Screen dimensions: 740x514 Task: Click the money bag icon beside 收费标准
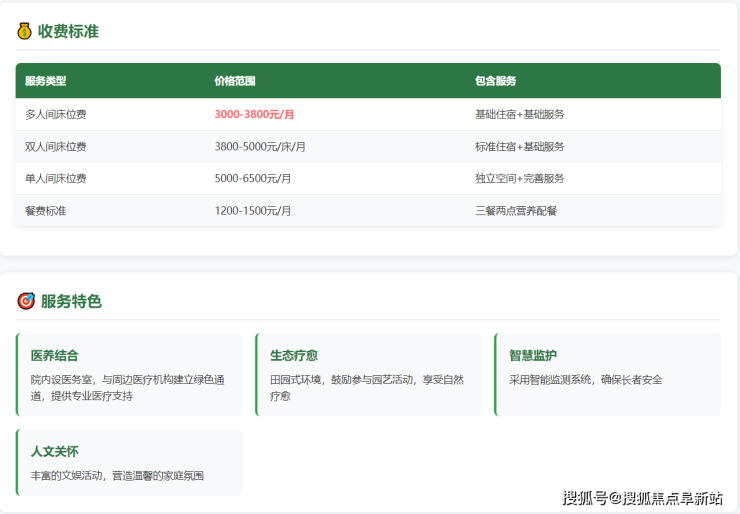[x=24, y=31]
